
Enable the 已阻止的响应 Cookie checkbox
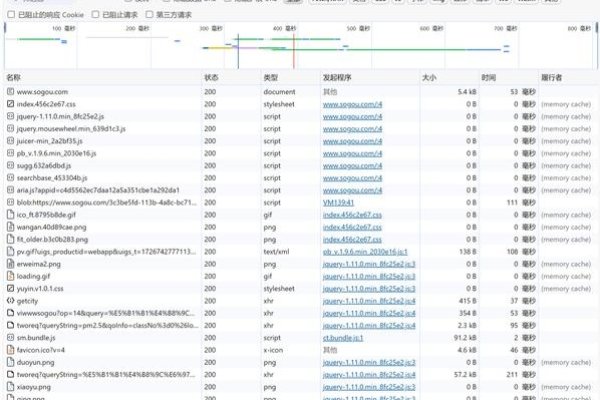click(11, 15)
